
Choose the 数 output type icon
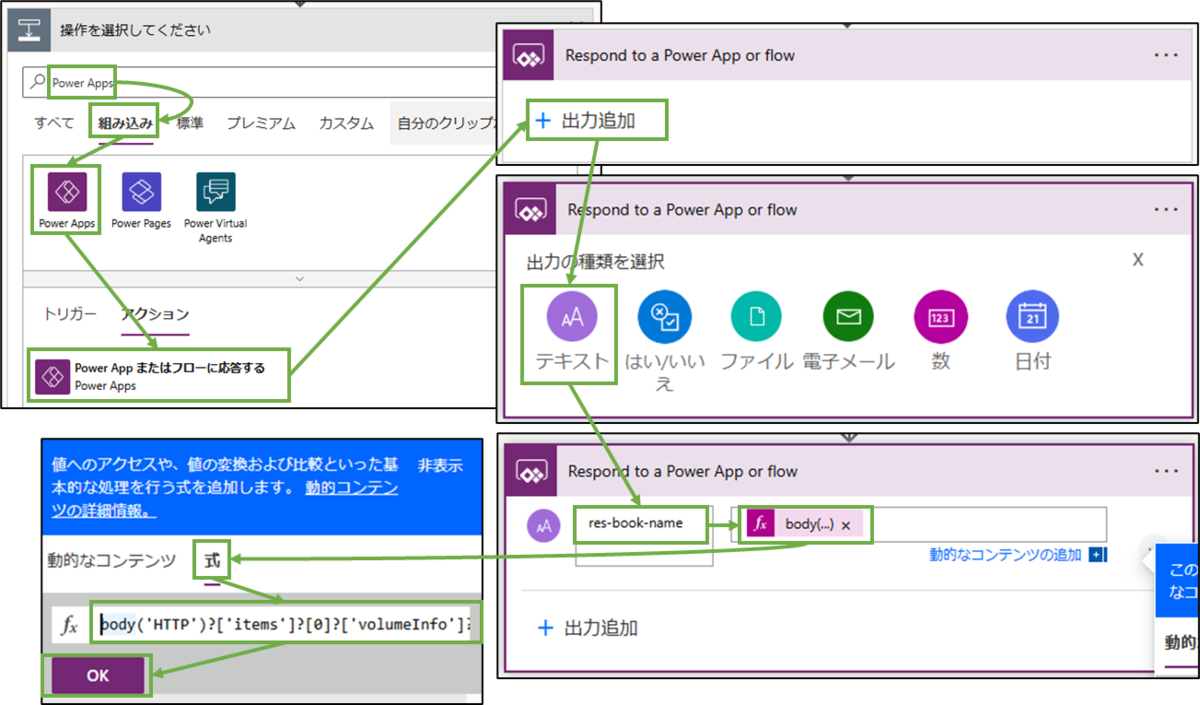click(941, 317)
